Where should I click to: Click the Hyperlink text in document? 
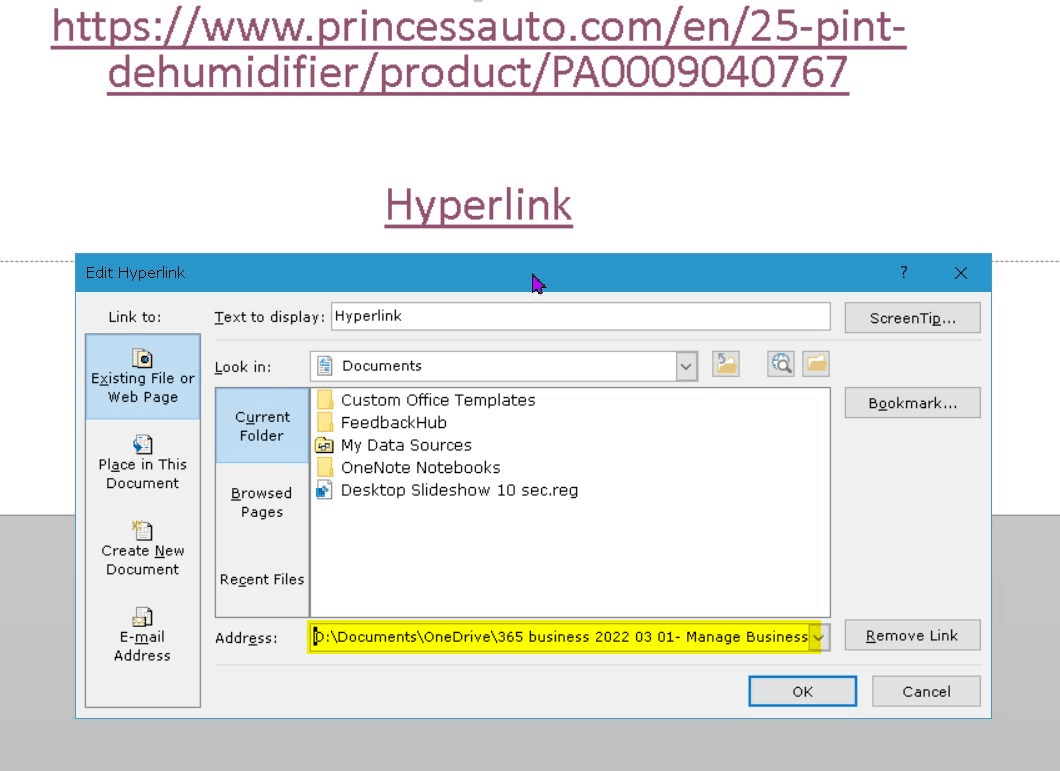click(479, 205)
